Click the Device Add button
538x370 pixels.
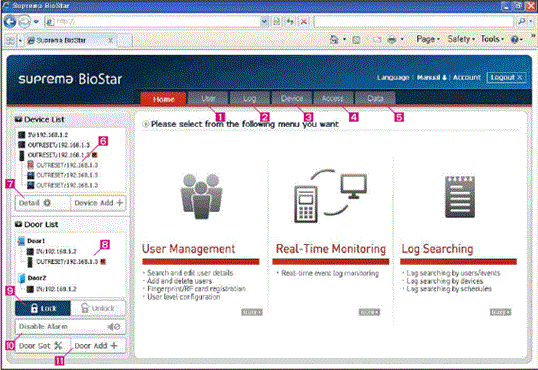(98, 203)
